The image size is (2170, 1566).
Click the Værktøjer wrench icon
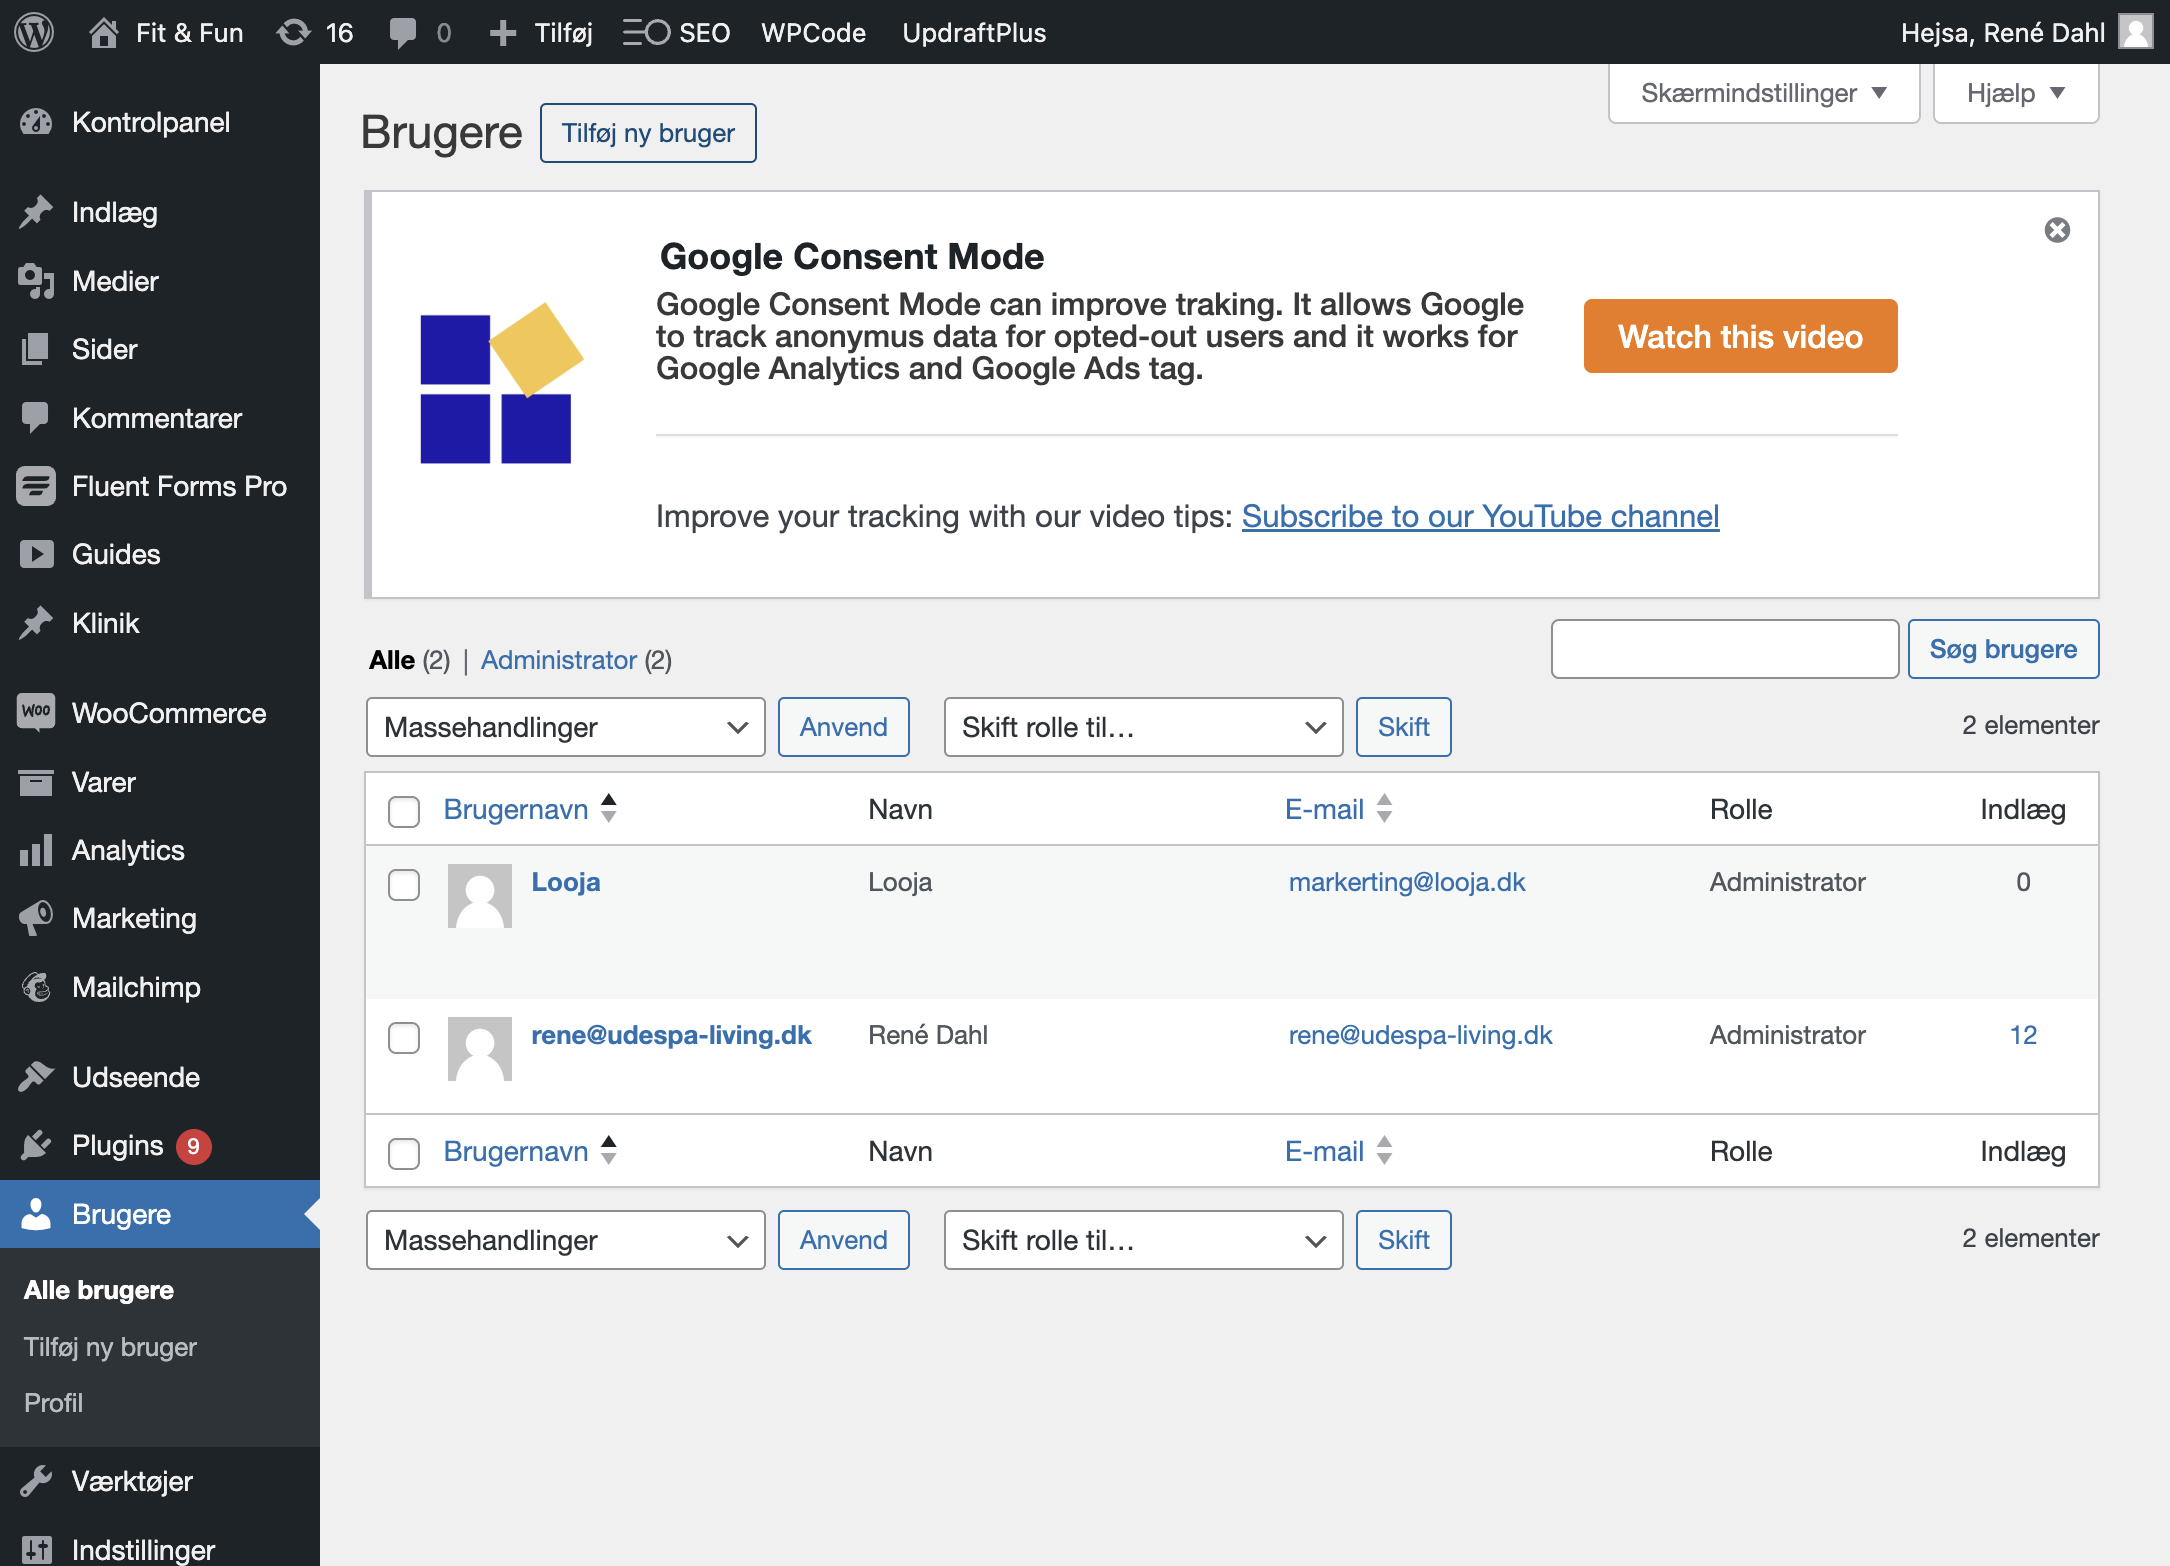click(x=36, y=1481)
